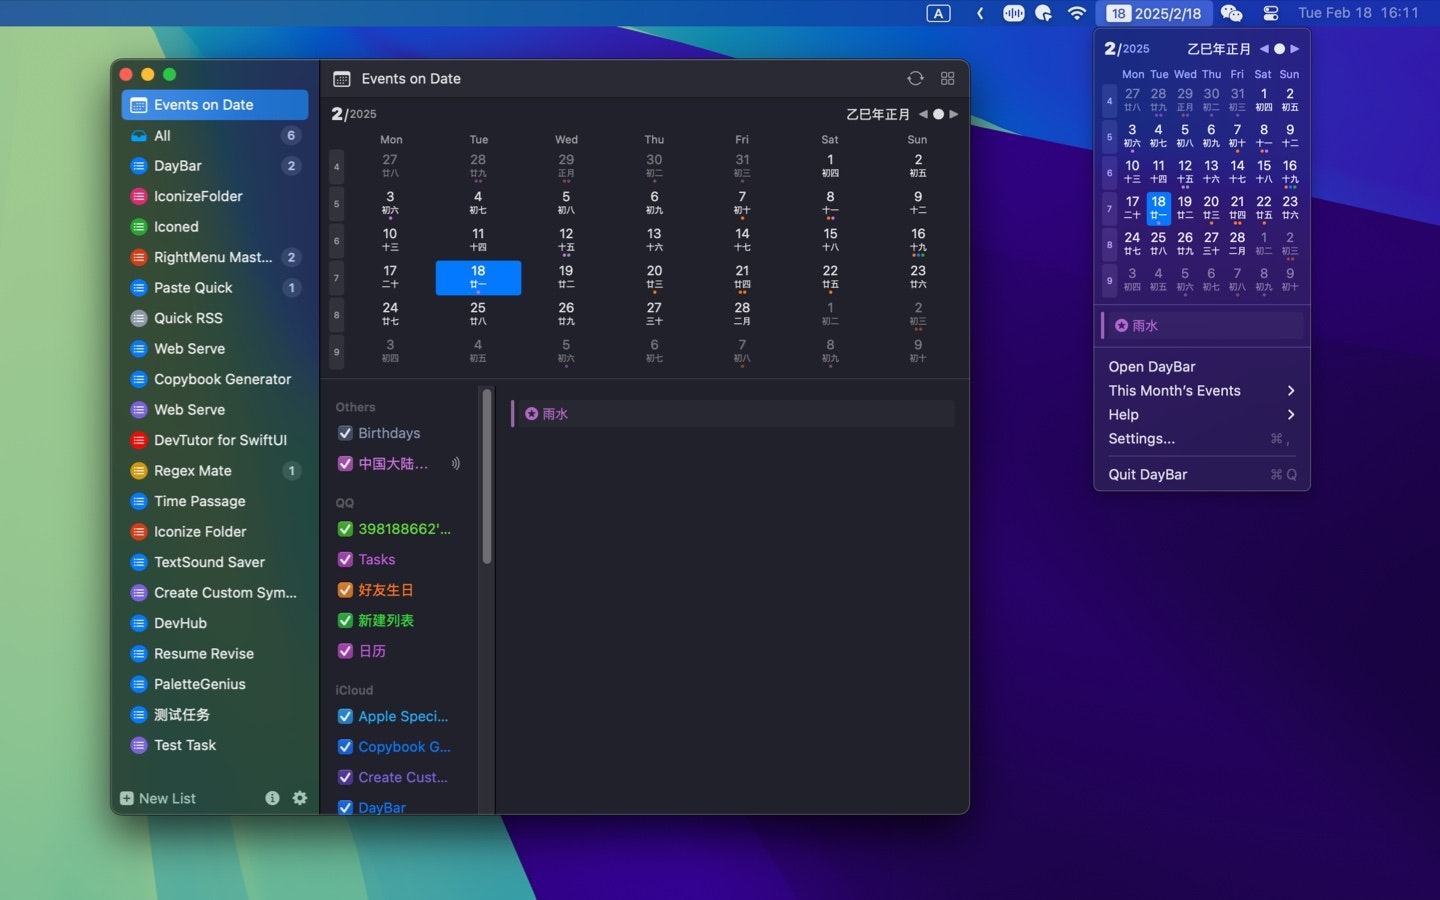Click the refresh icon in Events header
The height and width of the screenshot is (900, 1440).
(915, 79)
